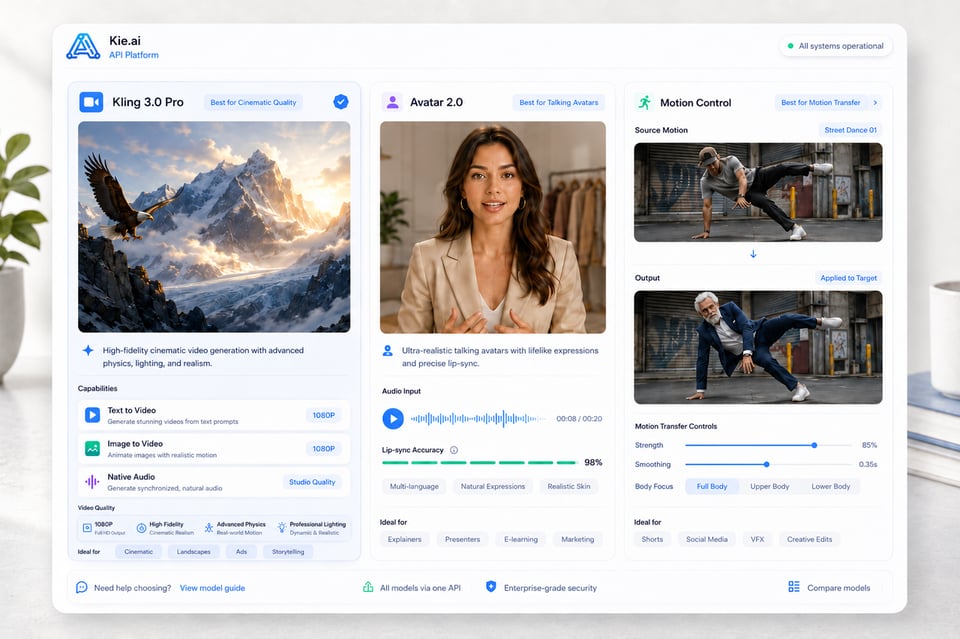Viewport: 960px width, 639px height.
Task: Click the Text to Video 1080P badge
Action: [x=323, y=415]
